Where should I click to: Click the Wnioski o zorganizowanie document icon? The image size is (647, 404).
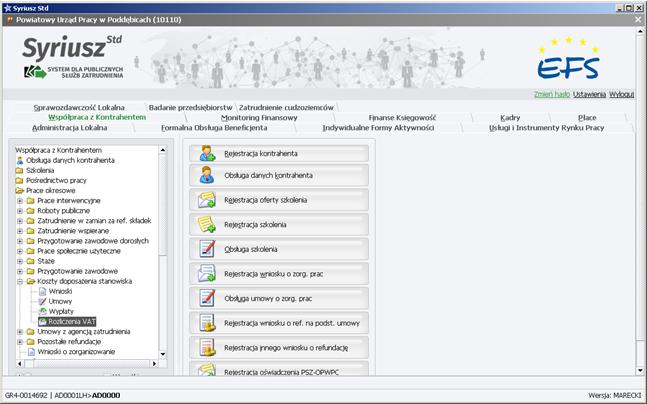pyautogui.click(x=31, y=352)
